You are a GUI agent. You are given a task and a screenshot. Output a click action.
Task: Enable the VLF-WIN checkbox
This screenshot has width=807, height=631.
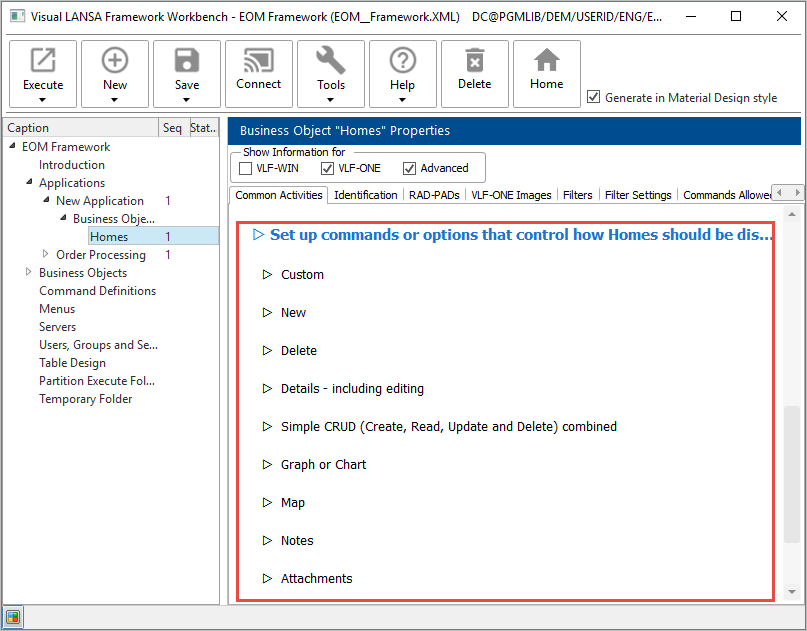point(246,168)
